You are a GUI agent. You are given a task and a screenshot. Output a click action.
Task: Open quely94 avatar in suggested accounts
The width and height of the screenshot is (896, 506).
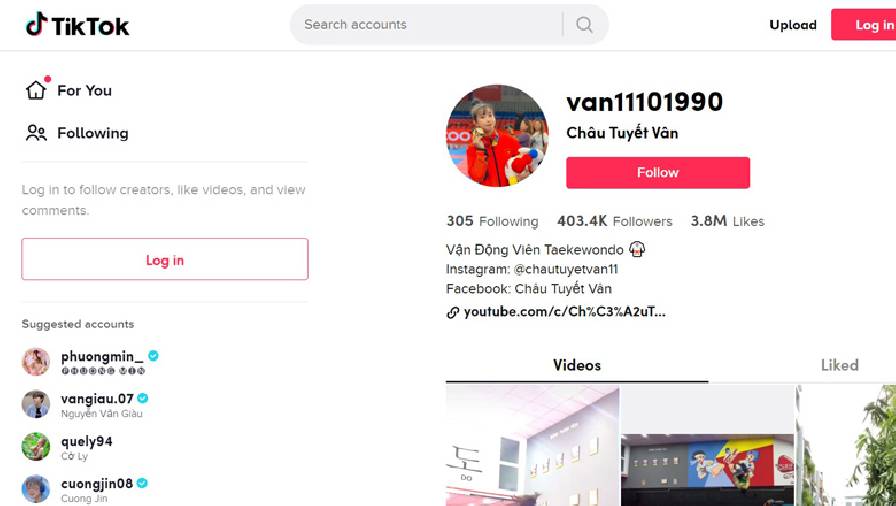35,447
